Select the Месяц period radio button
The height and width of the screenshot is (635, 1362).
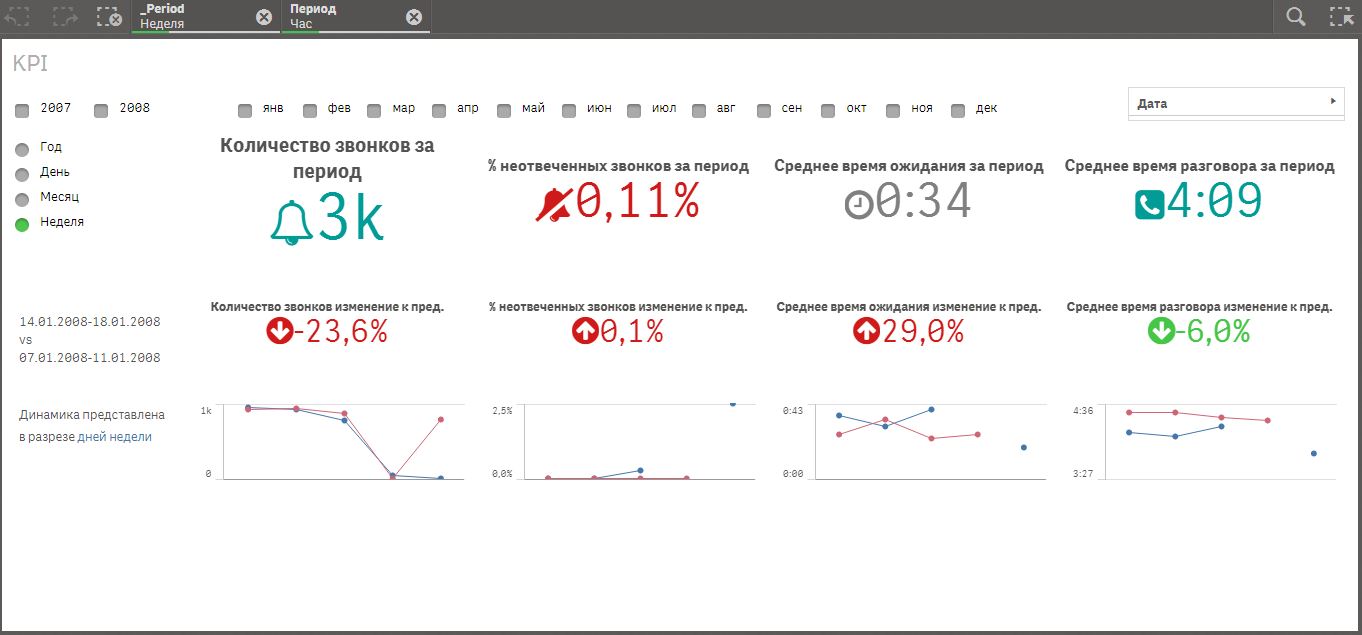pyautogui.click(x=23, y=199)
